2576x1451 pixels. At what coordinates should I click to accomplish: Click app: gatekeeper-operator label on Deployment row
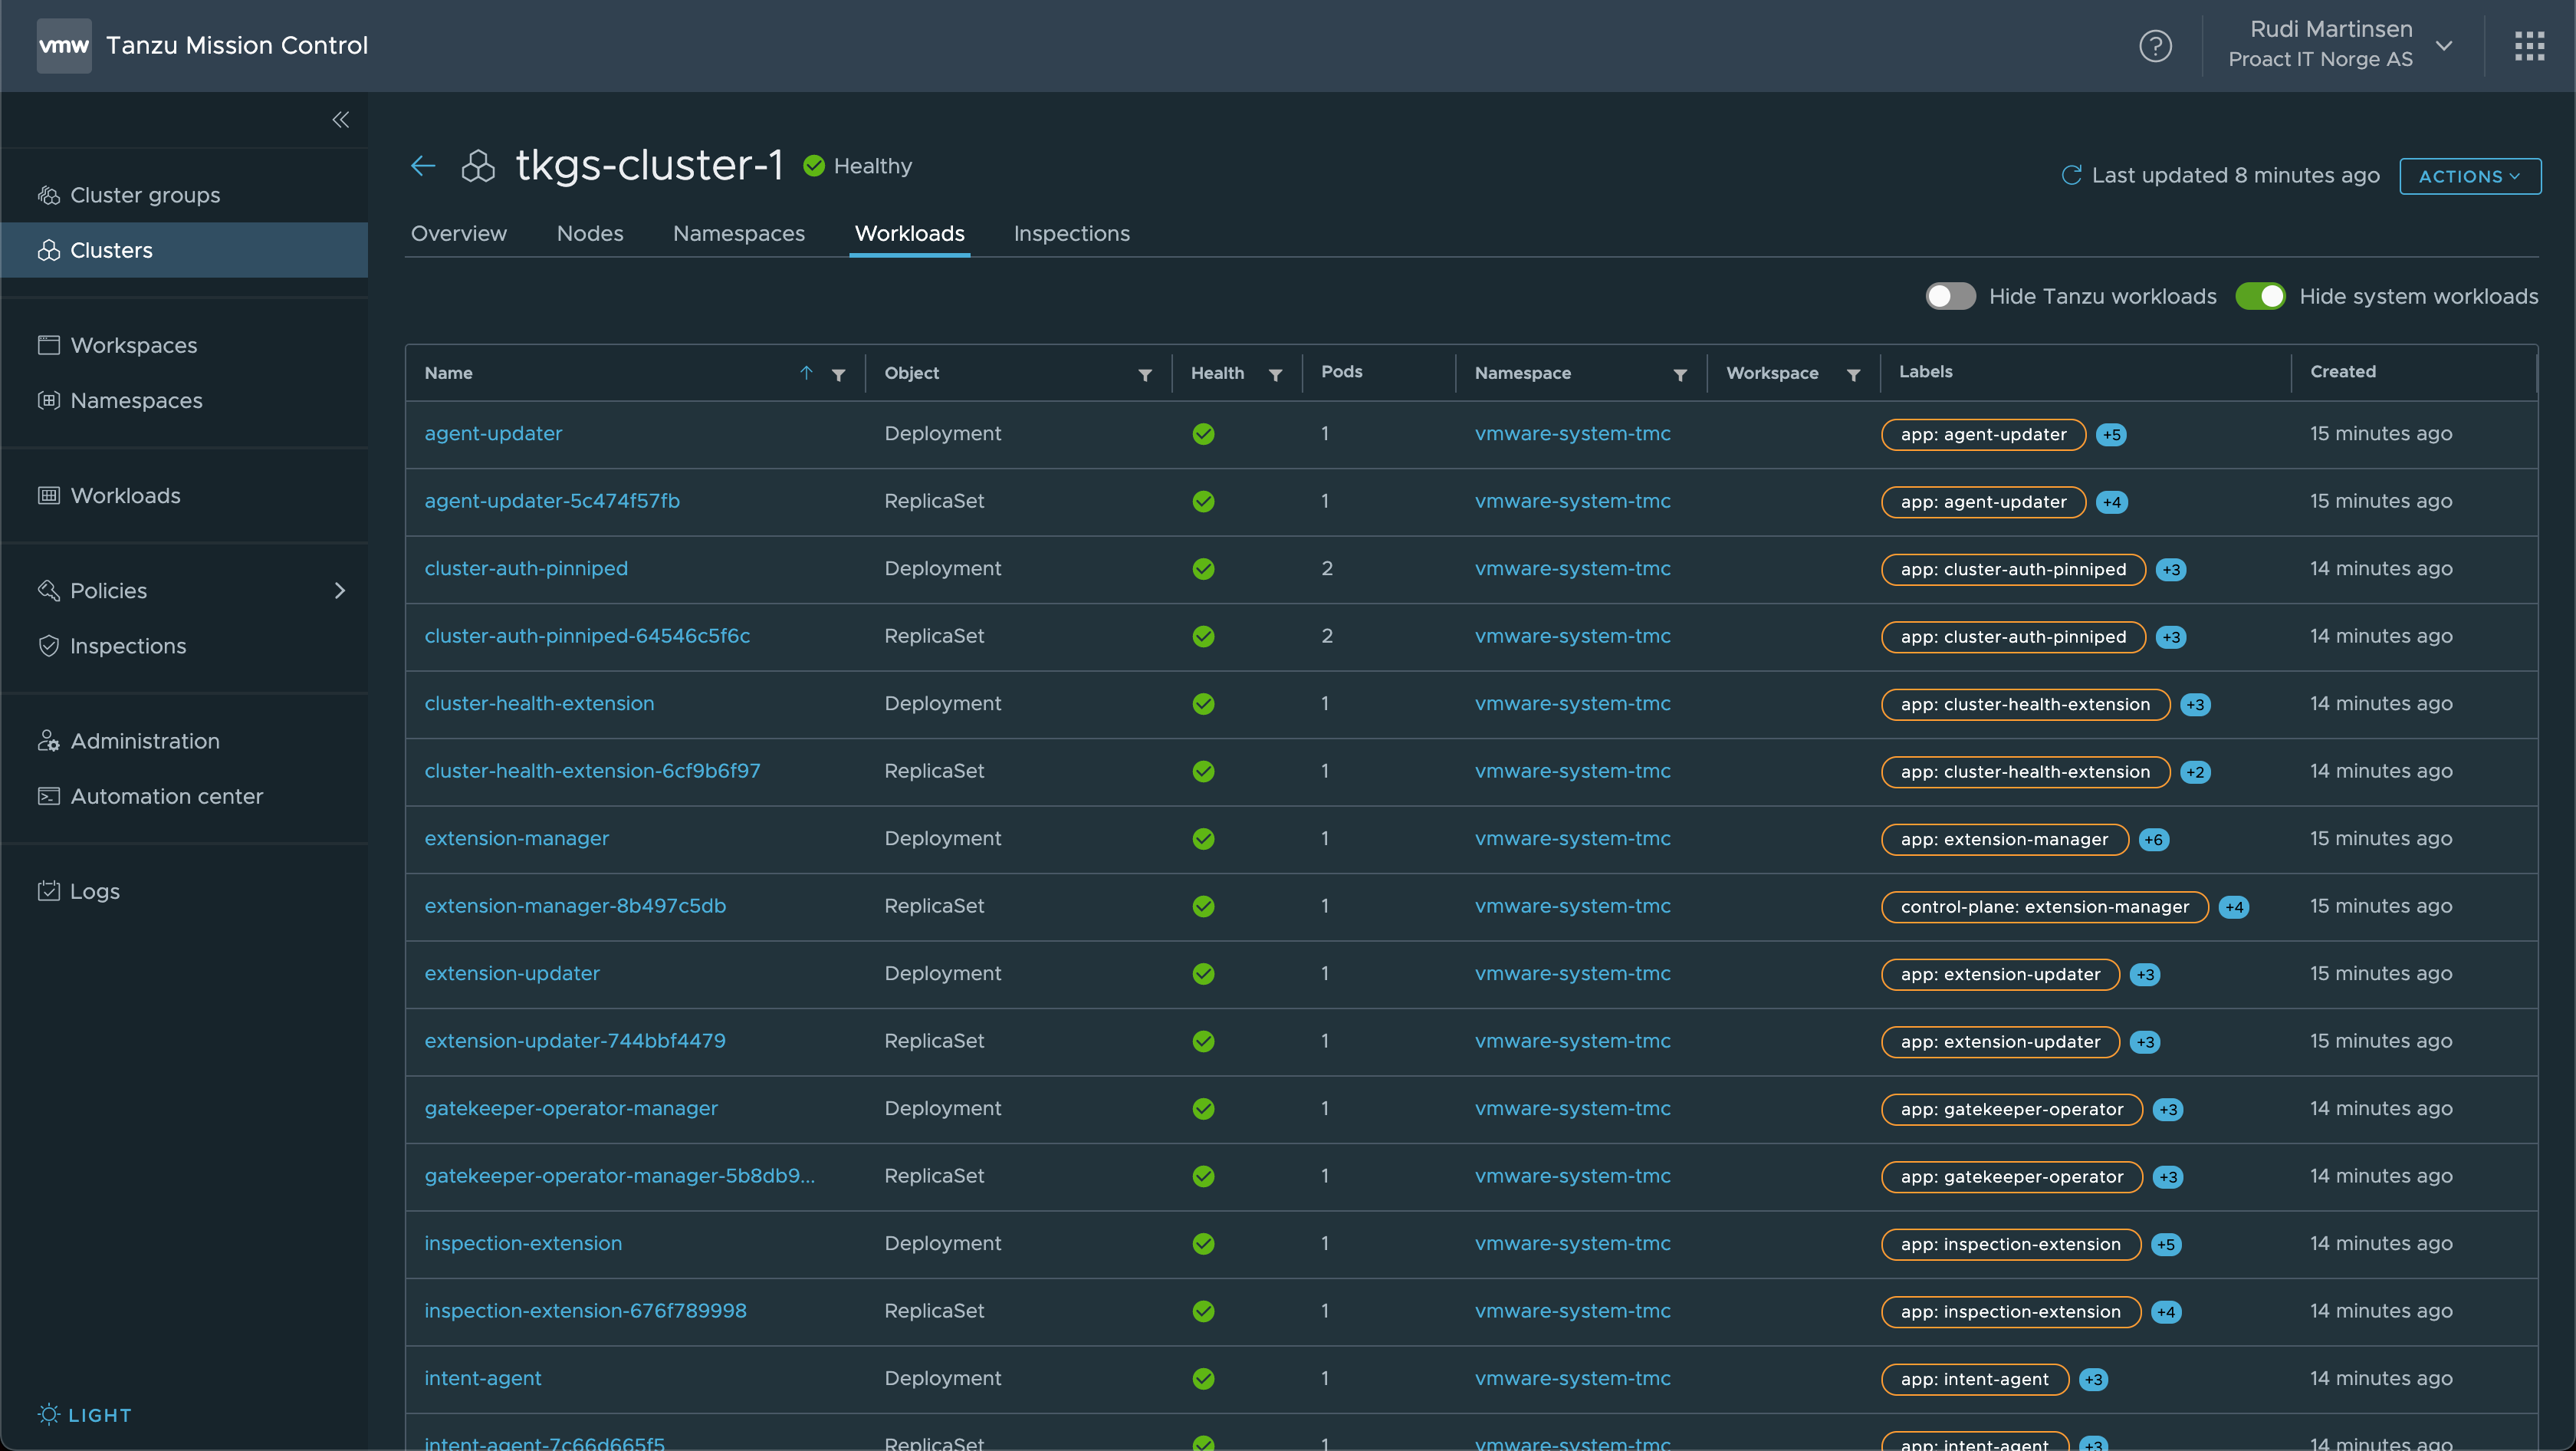2011,1110
